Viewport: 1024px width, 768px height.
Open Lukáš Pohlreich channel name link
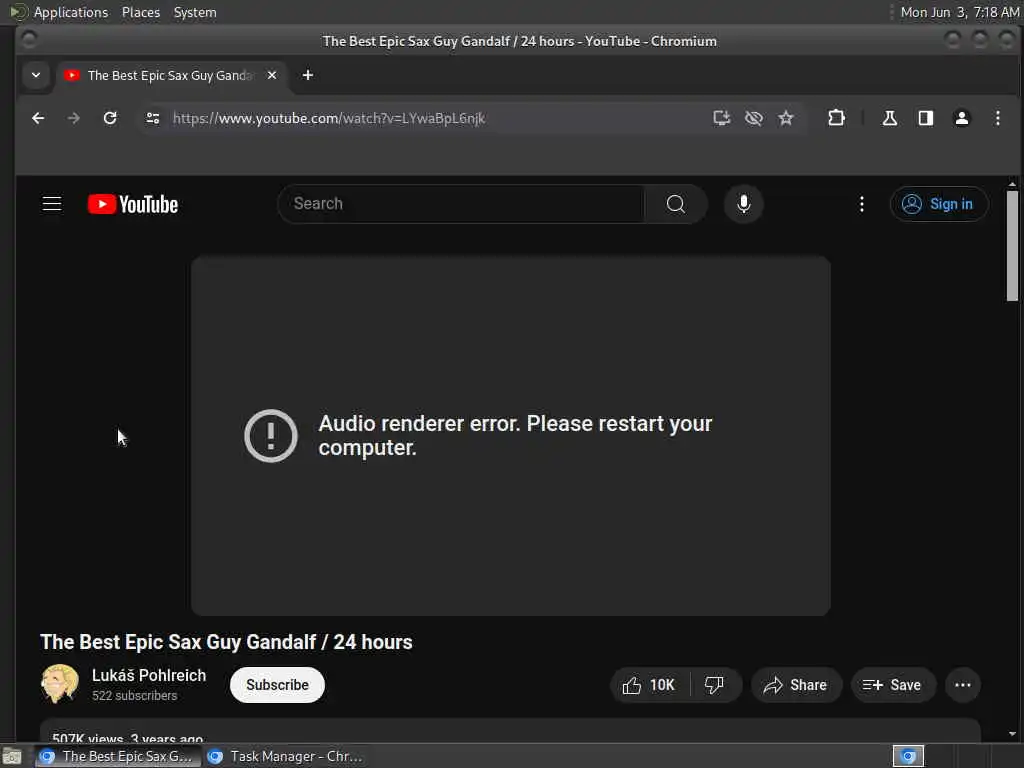(x=149, y=675)
